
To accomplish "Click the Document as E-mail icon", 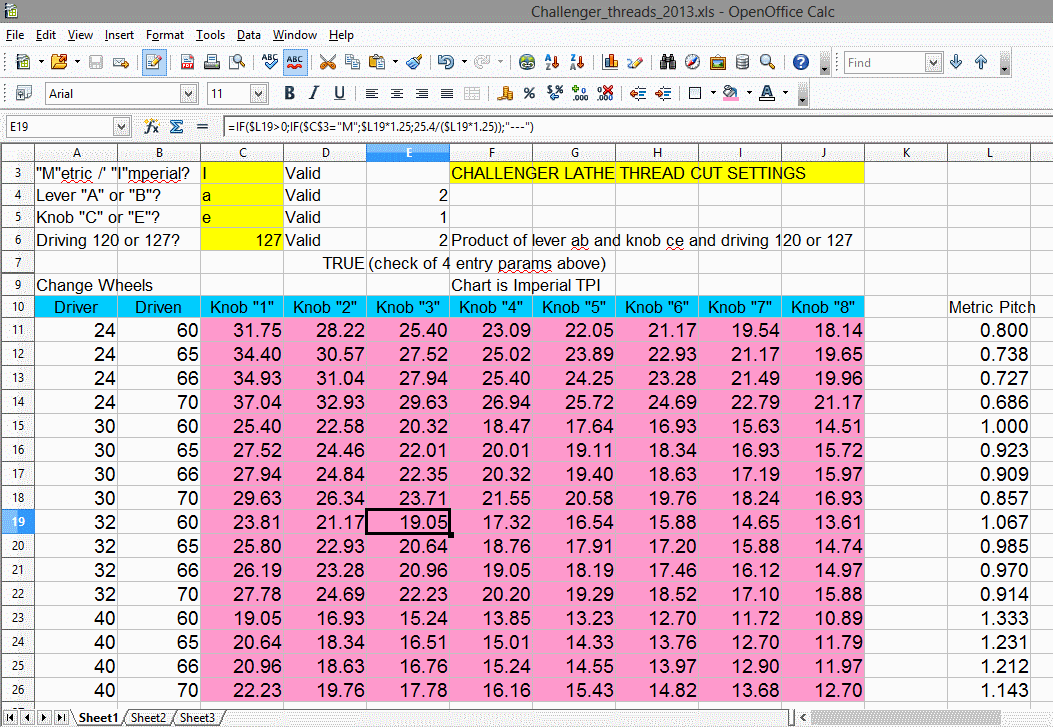I will click(121, 62).
